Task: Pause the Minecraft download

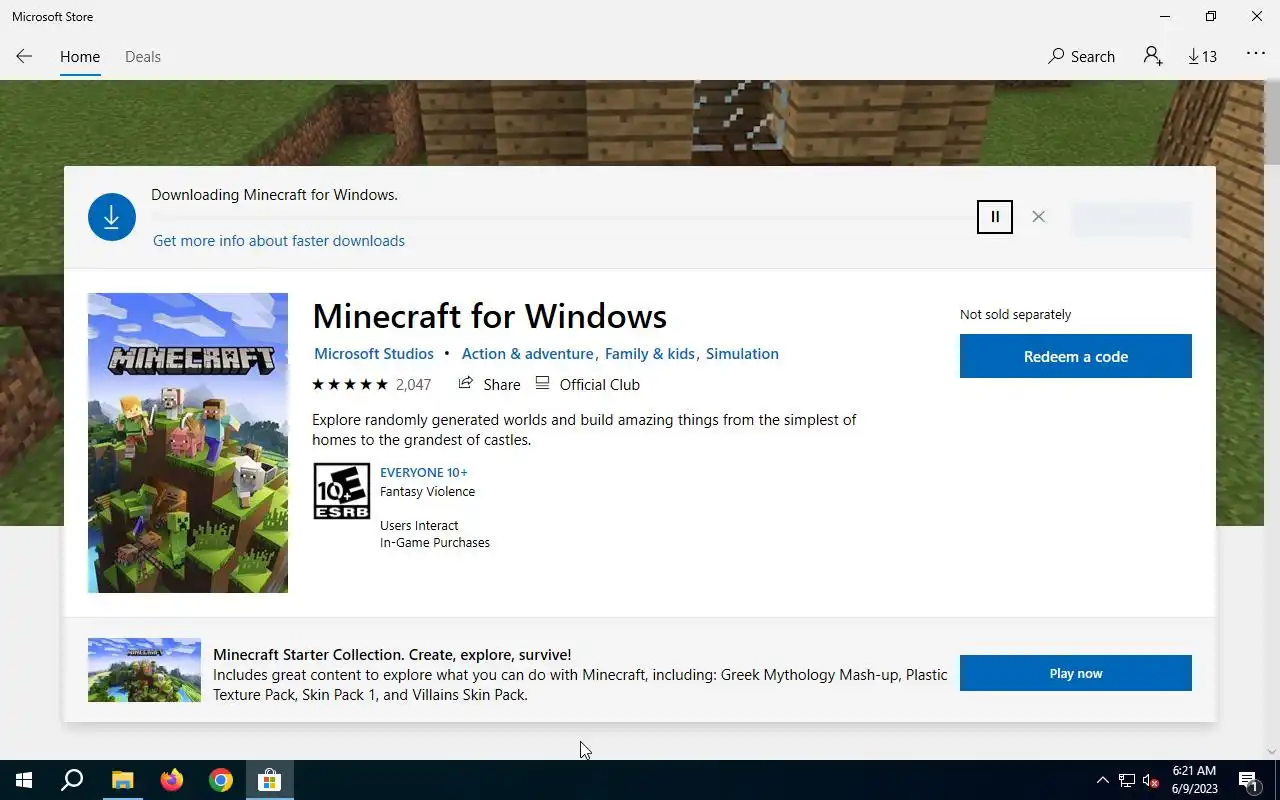Action: point(995,217)
